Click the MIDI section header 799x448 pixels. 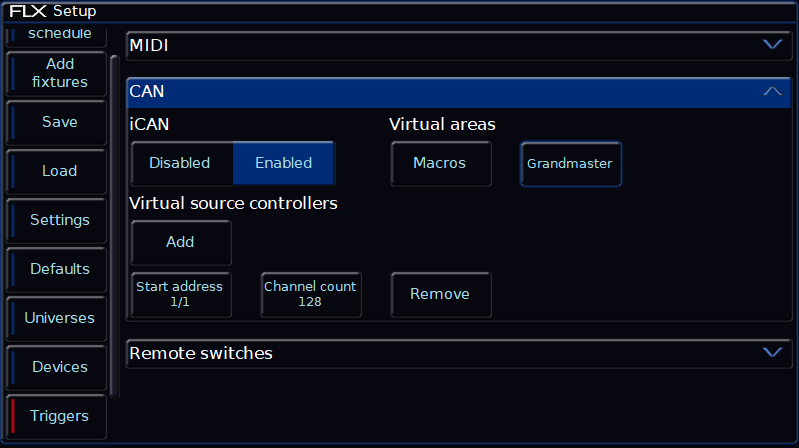(x=459, y=45)
